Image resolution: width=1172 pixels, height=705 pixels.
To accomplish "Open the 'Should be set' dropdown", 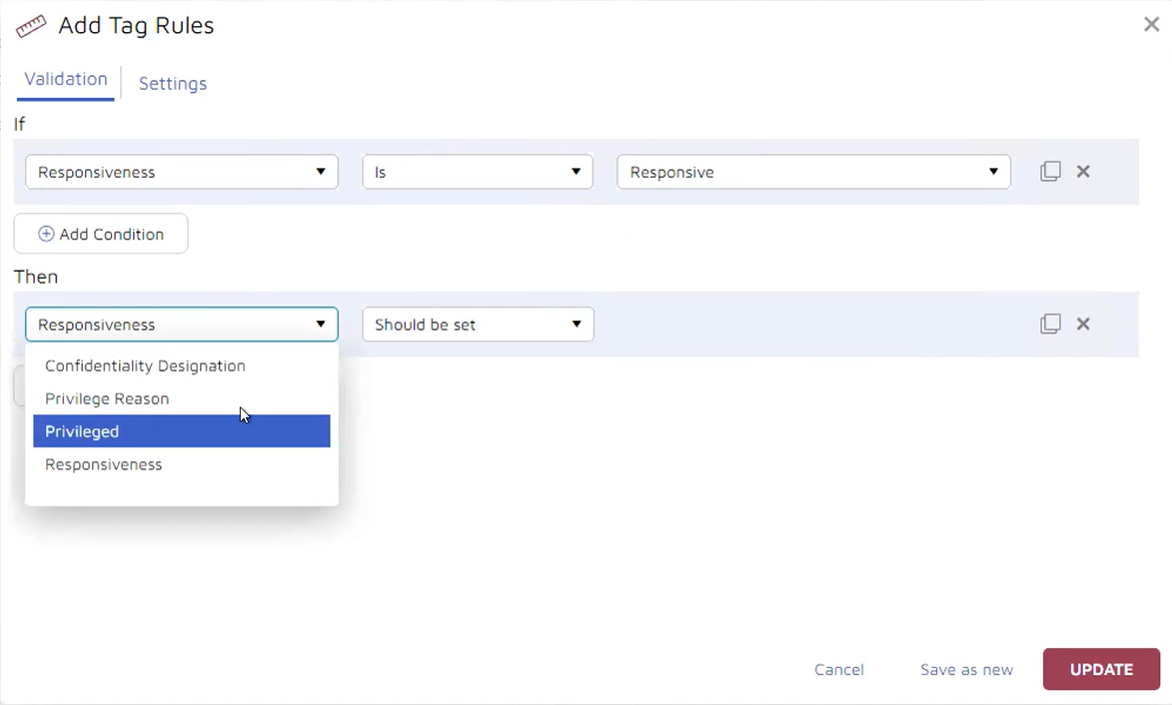I will (x=478, y=324).
